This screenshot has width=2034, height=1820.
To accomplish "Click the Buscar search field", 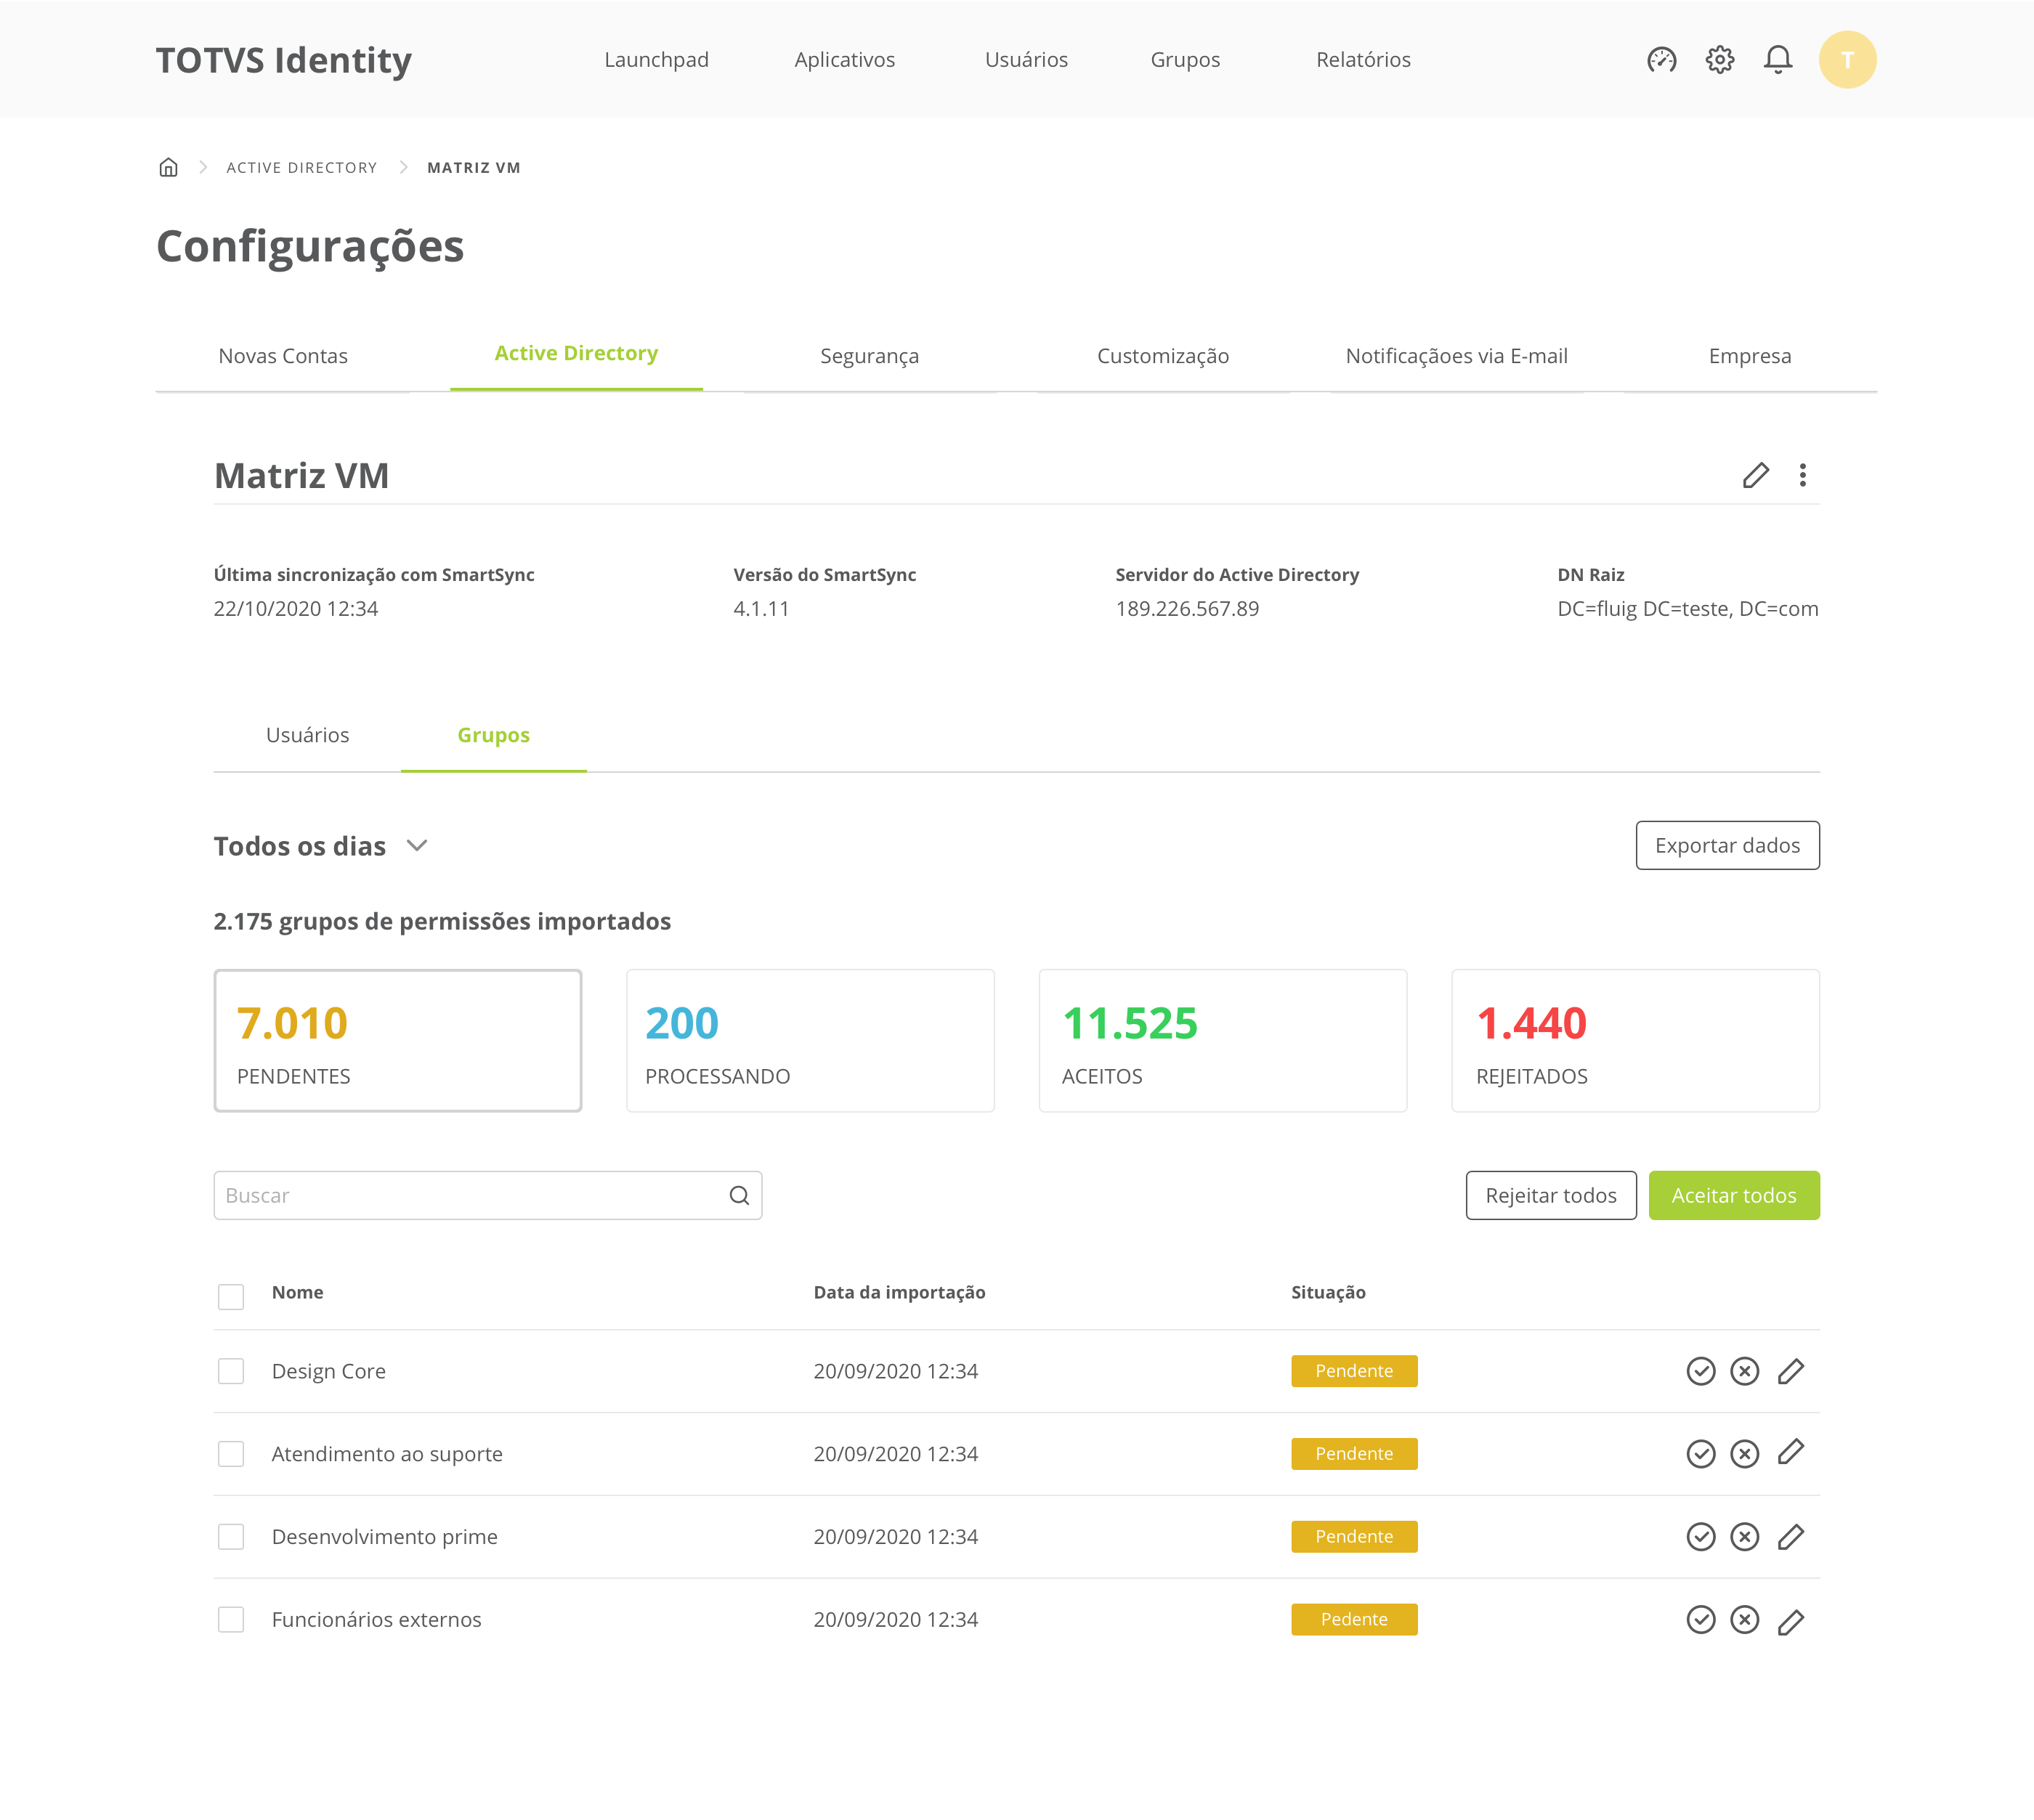I will click(470, 1196).
